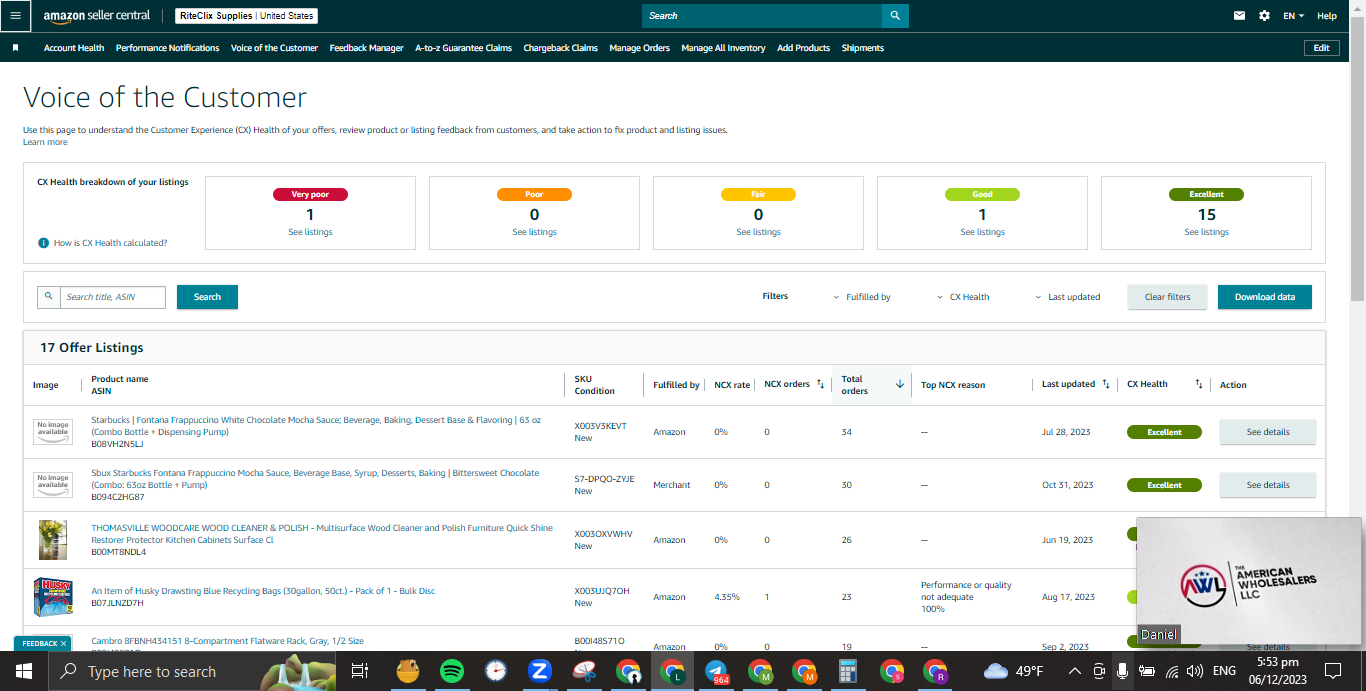This screenshot has height=691, width=1366.
Task: Open Task View in the taskbar
Action: coord(361,671)
